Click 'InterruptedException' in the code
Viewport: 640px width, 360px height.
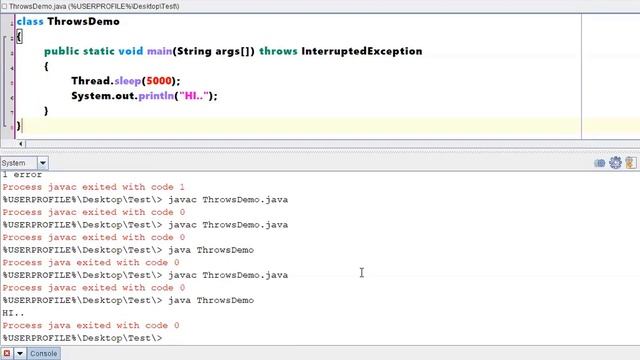click(362, 51)
